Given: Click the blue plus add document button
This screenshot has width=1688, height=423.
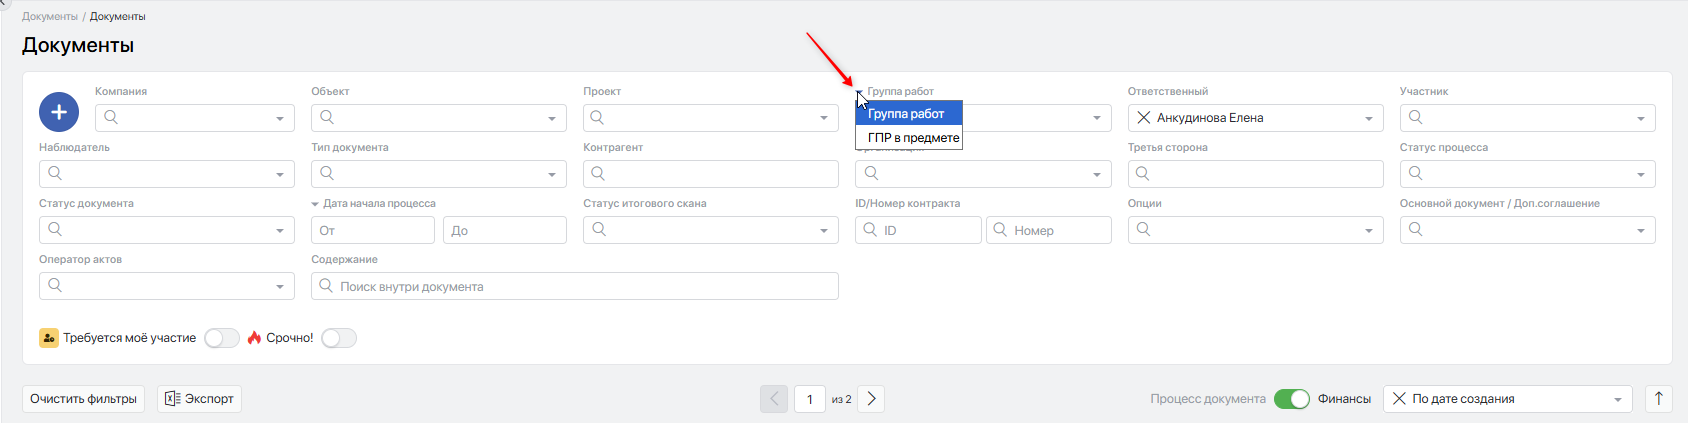Looking at the screenshot, I should 59,112.
